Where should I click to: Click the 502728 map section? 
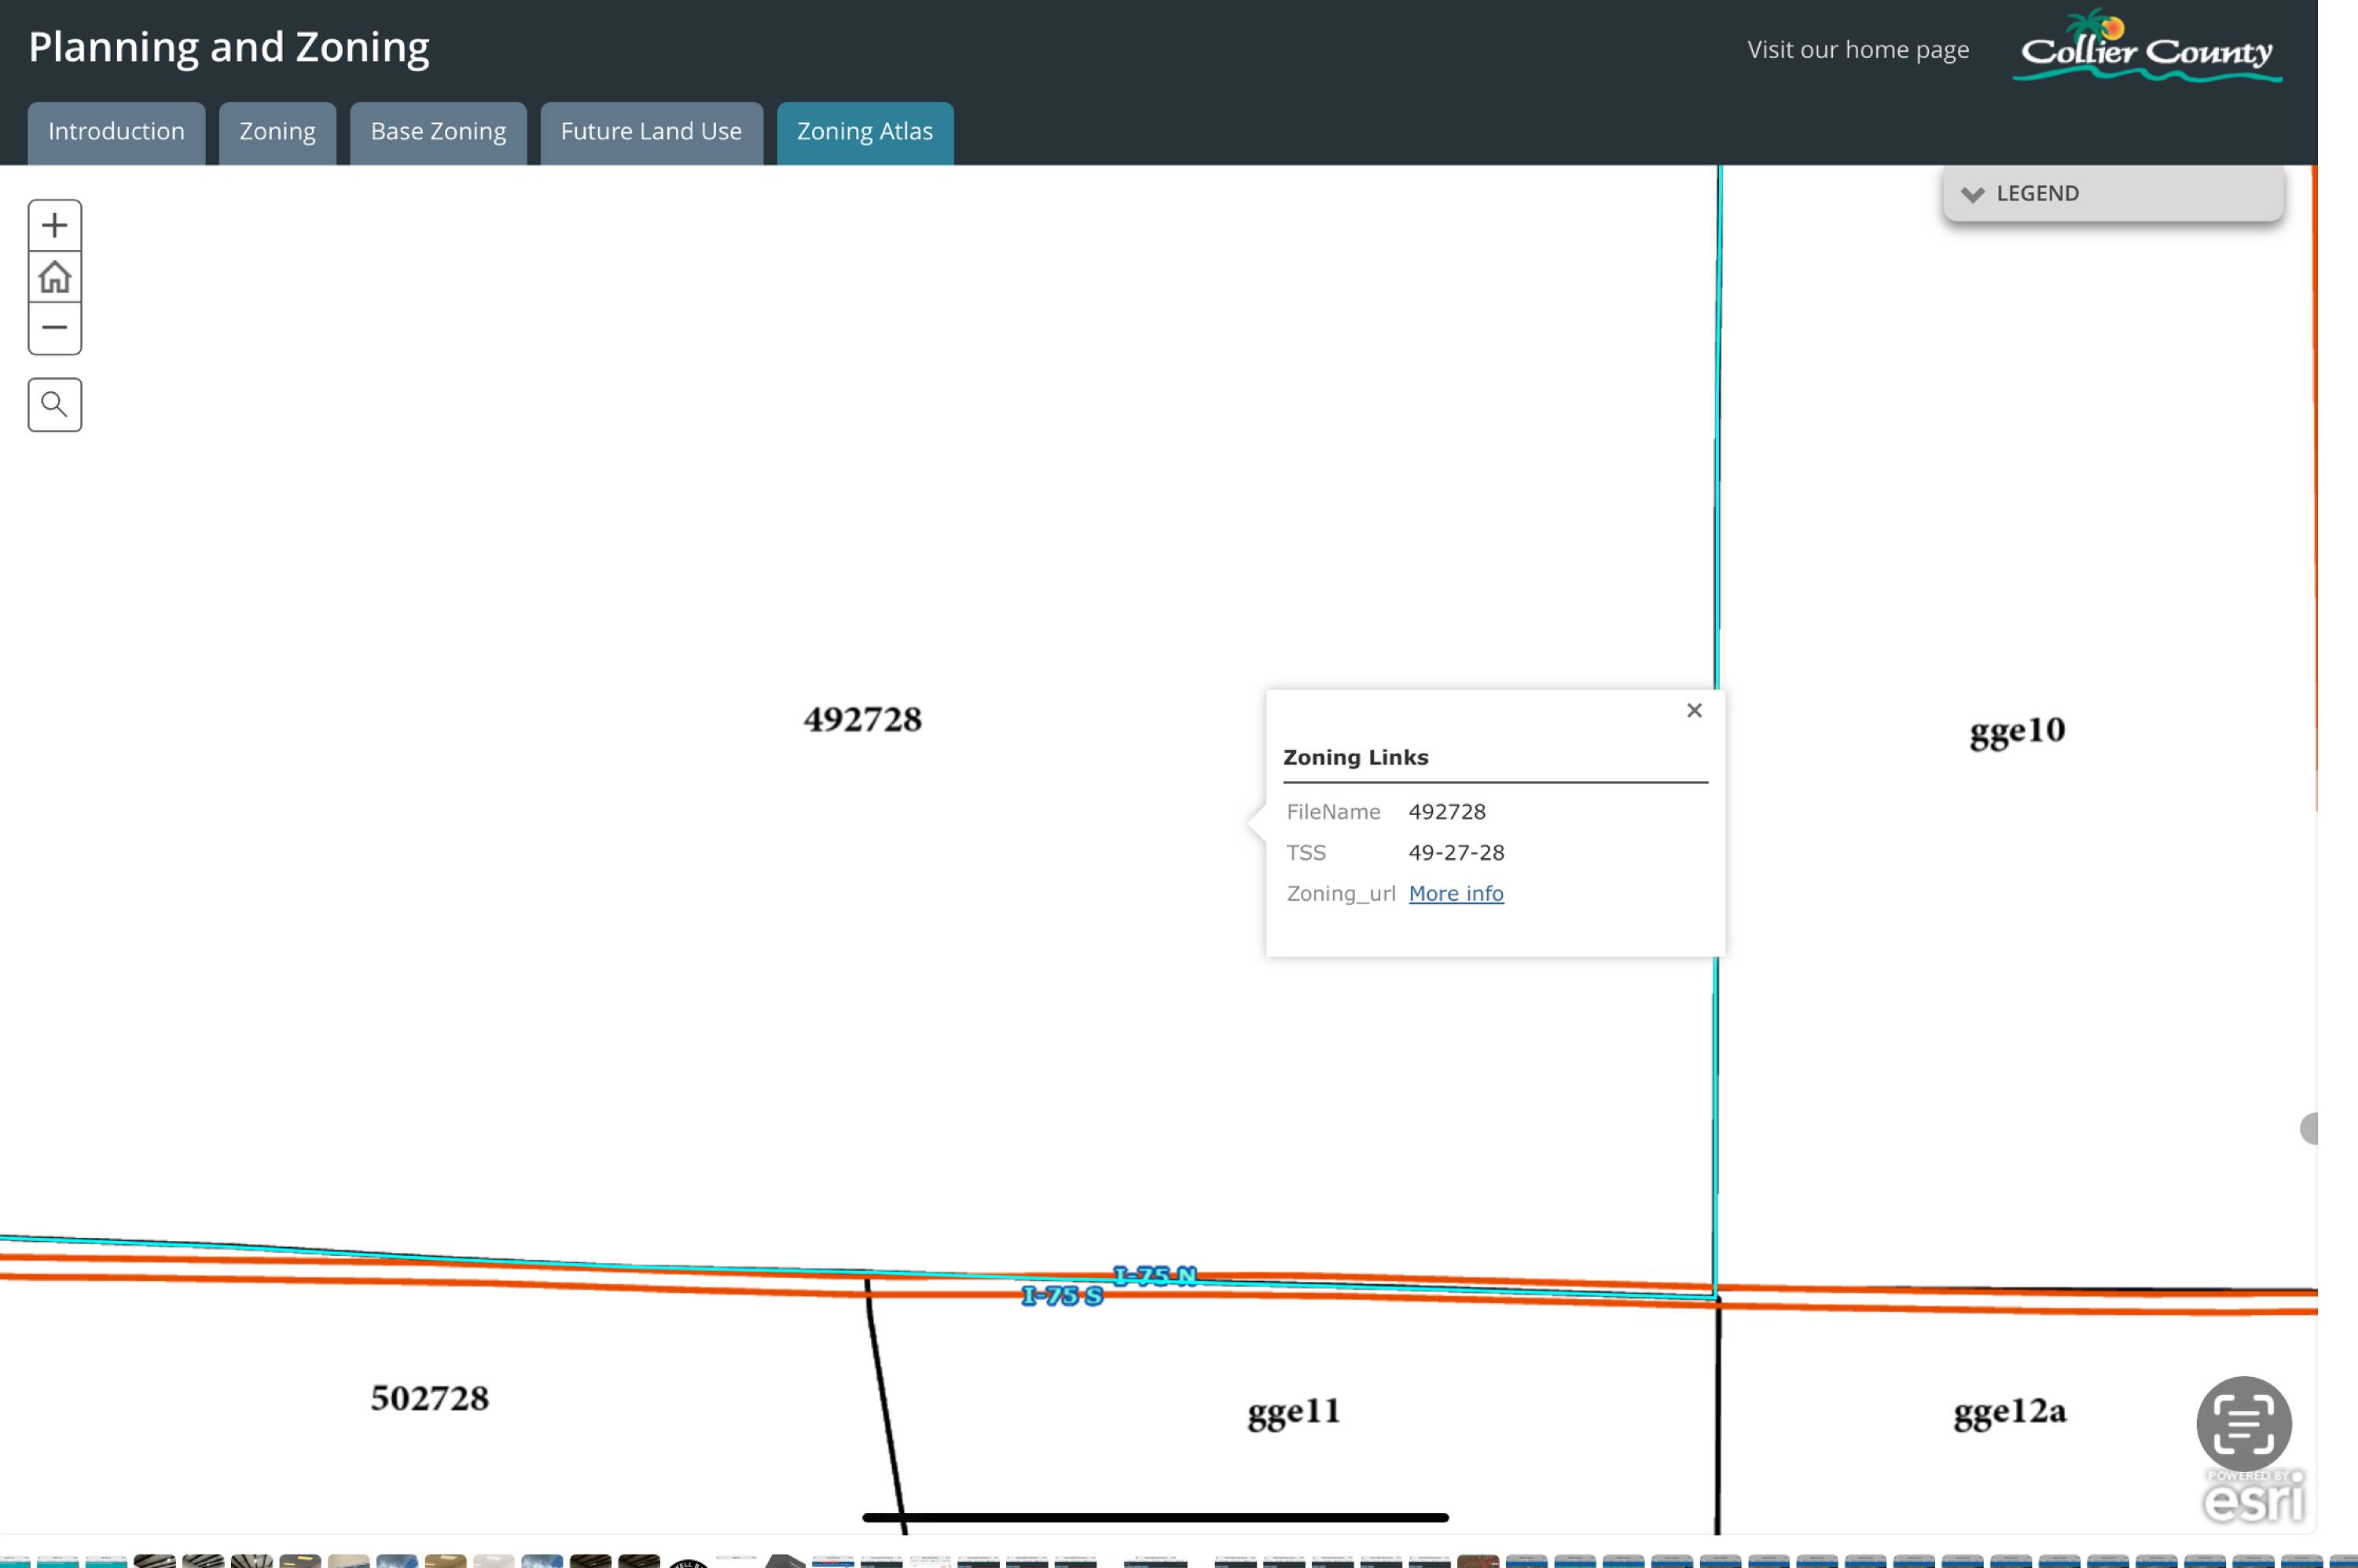pyautogui.click(x=429, y=1398)
